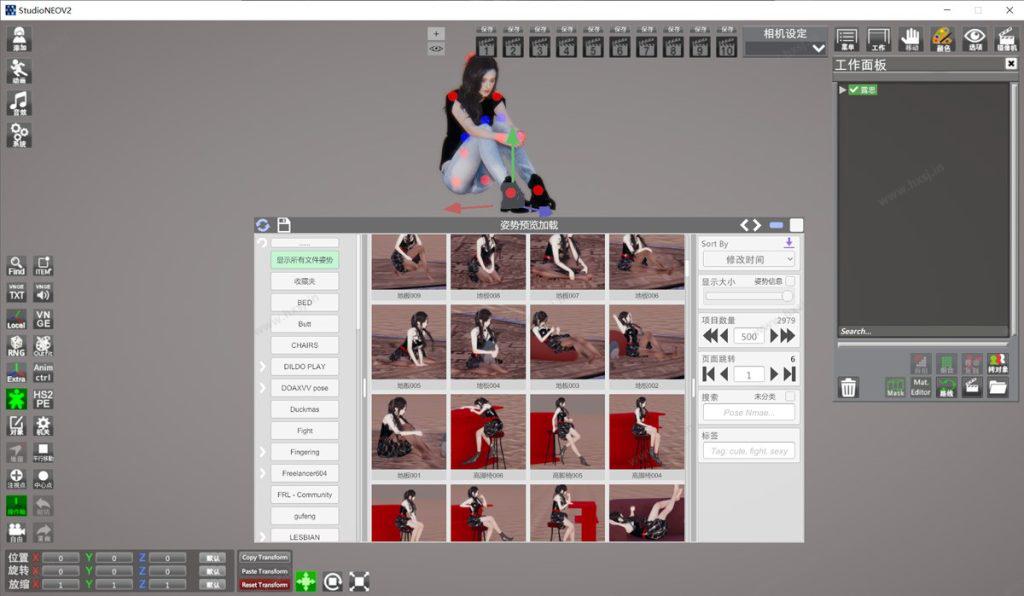Screen dimensions: 1024x596
Task: Select the CHAIRS pose category
Action: click(x=304, y=345)
